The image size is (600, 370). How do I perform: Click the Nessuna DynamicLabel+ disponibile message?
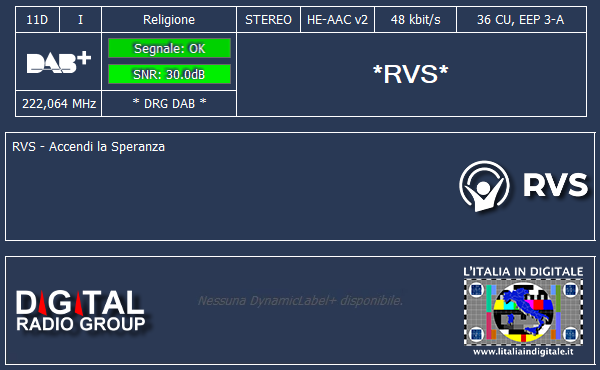pos(300,301)
